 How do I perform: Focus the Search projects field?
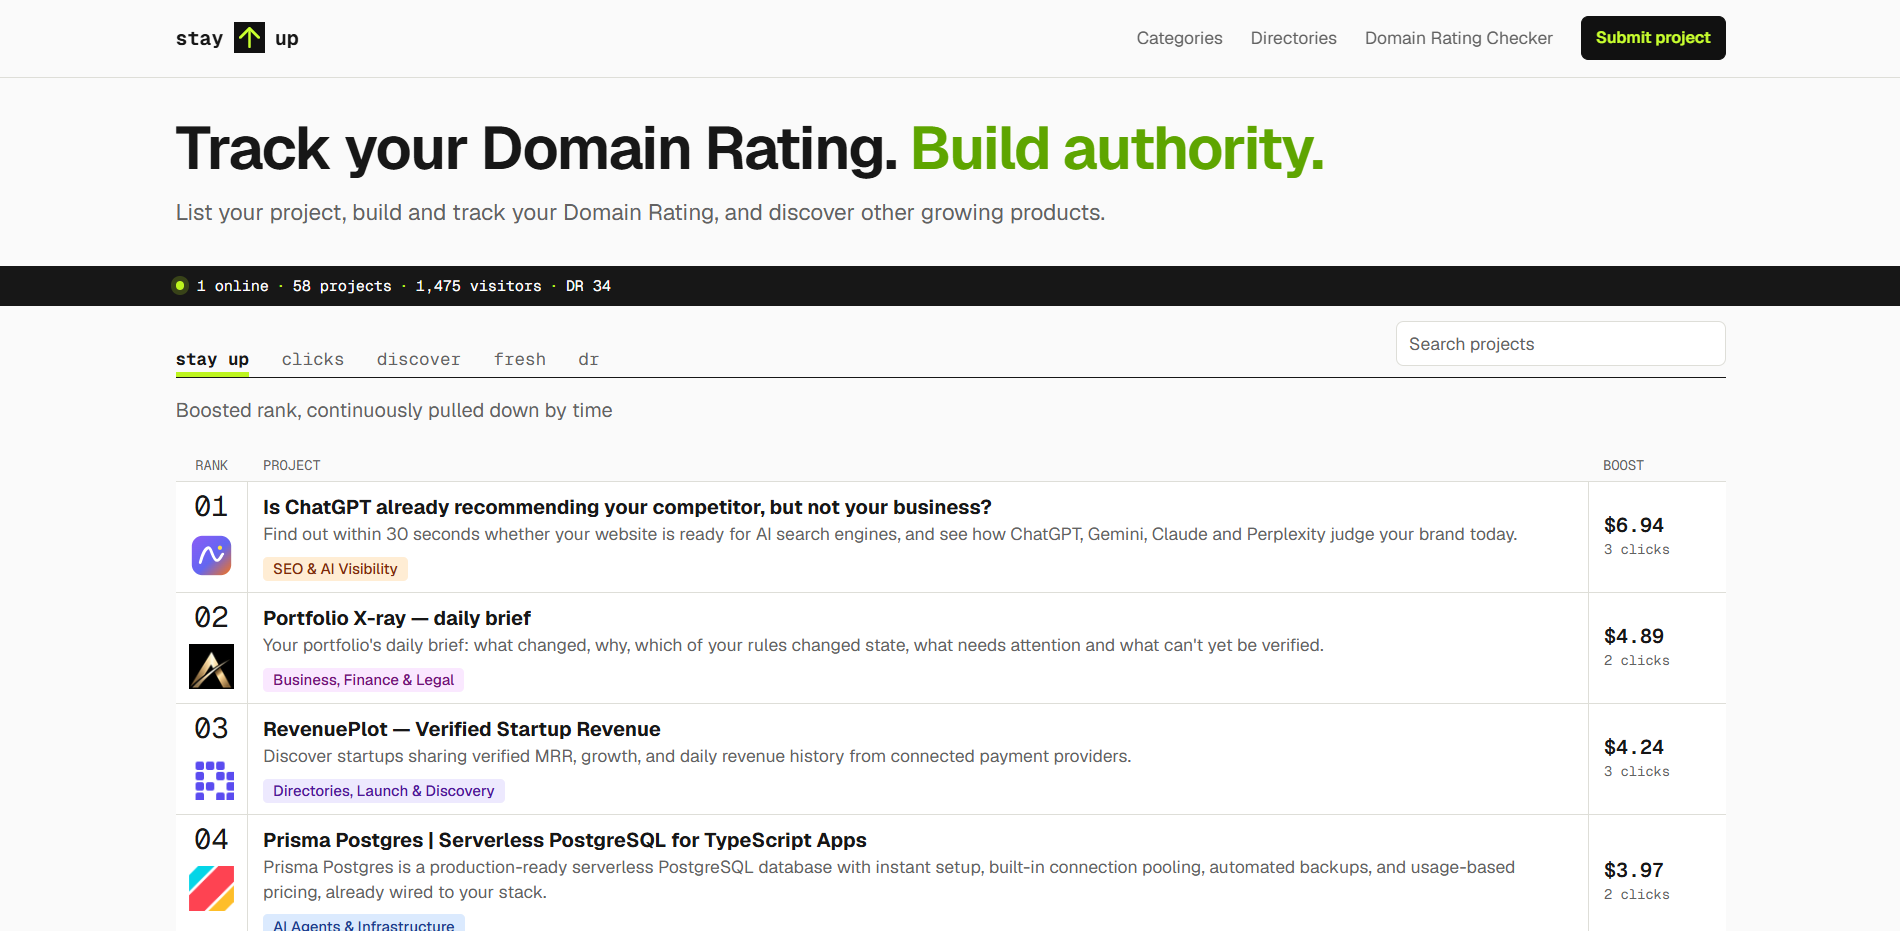1560,344
